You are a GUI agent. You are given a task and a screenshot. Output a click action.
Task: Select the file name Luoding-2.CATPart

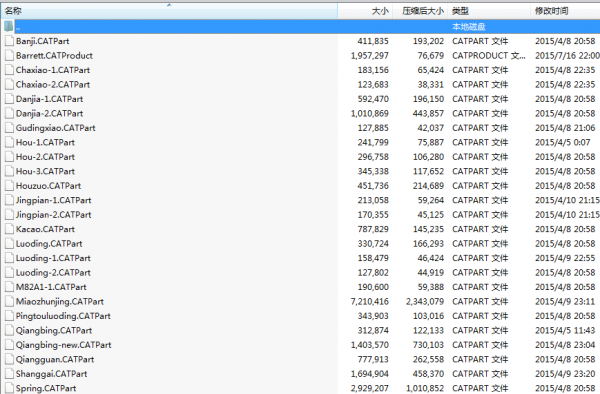pyautogui.click(x=53, y=273)
